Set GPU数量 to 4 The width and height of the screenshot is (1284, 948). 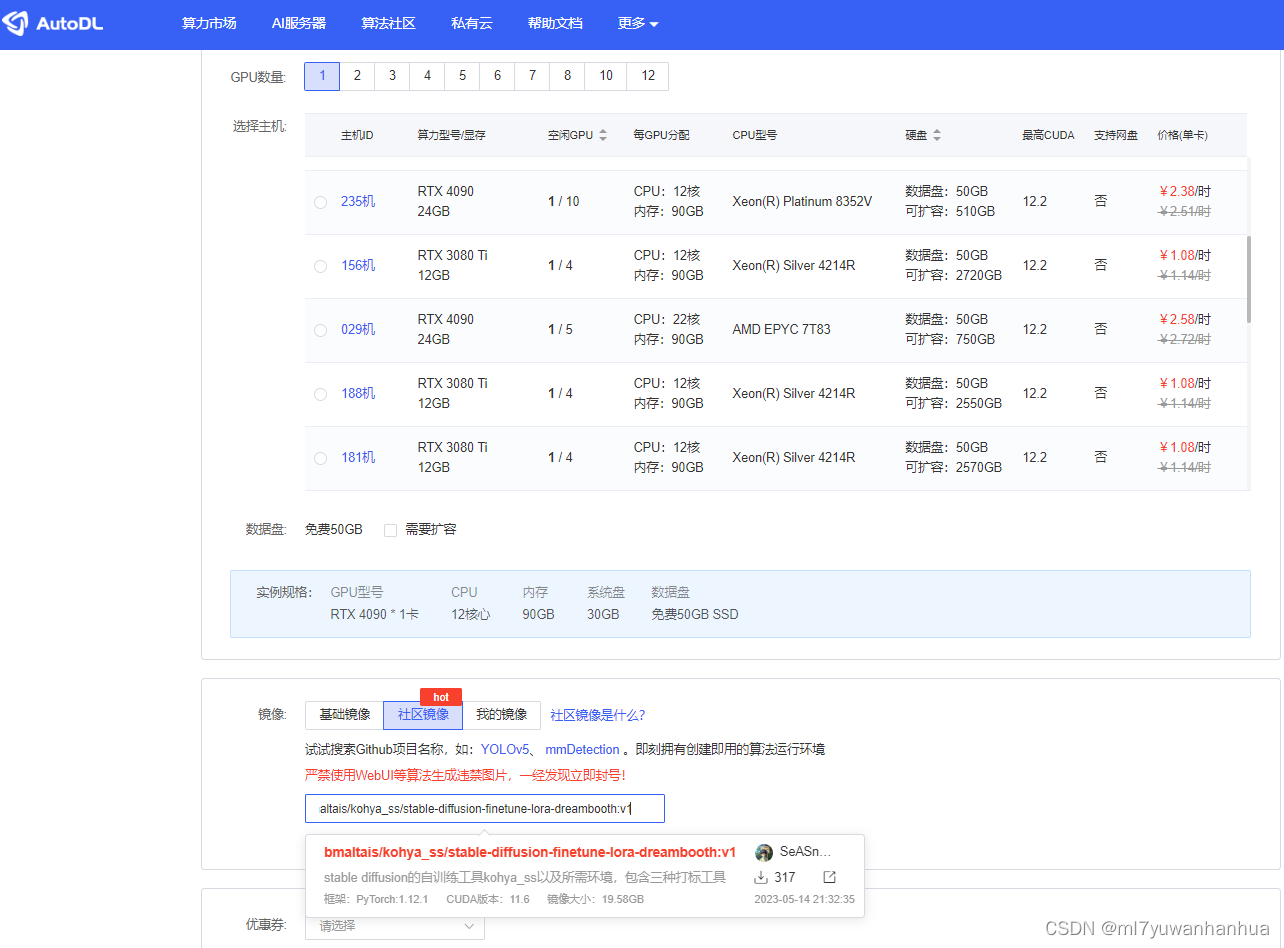[x=427, y=76]
